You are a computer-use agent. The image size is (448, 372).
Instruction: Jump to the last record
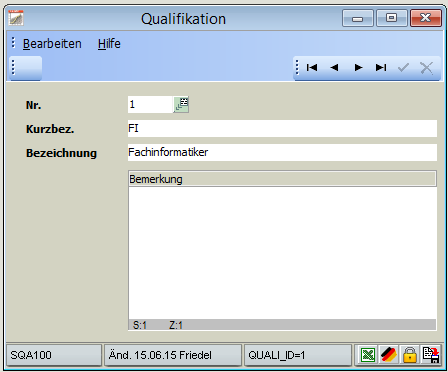click(381, 68)
